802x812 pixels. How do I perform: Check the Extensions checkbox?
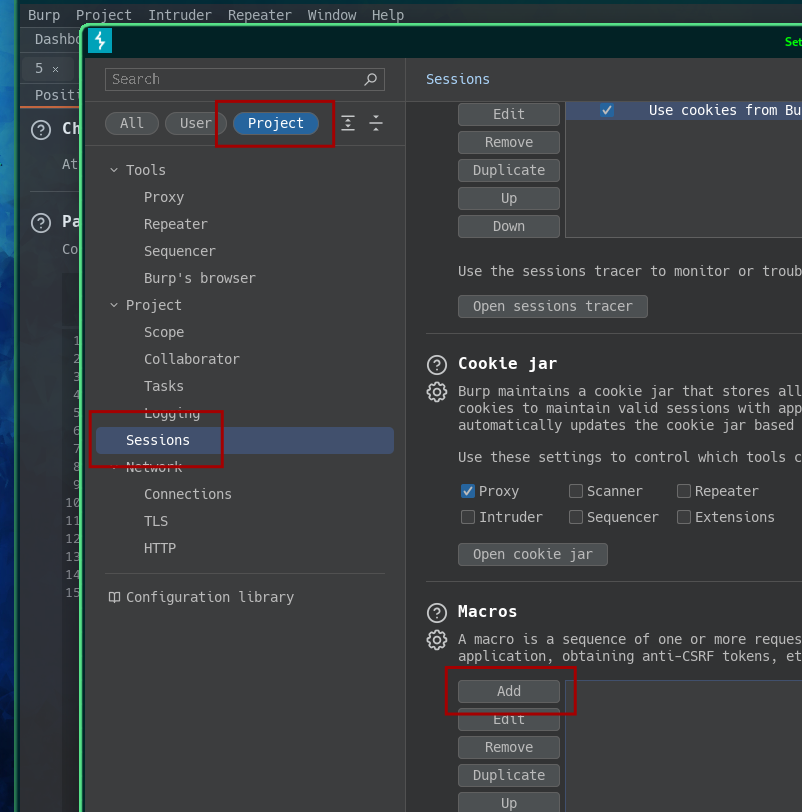(x=683, y=517)
